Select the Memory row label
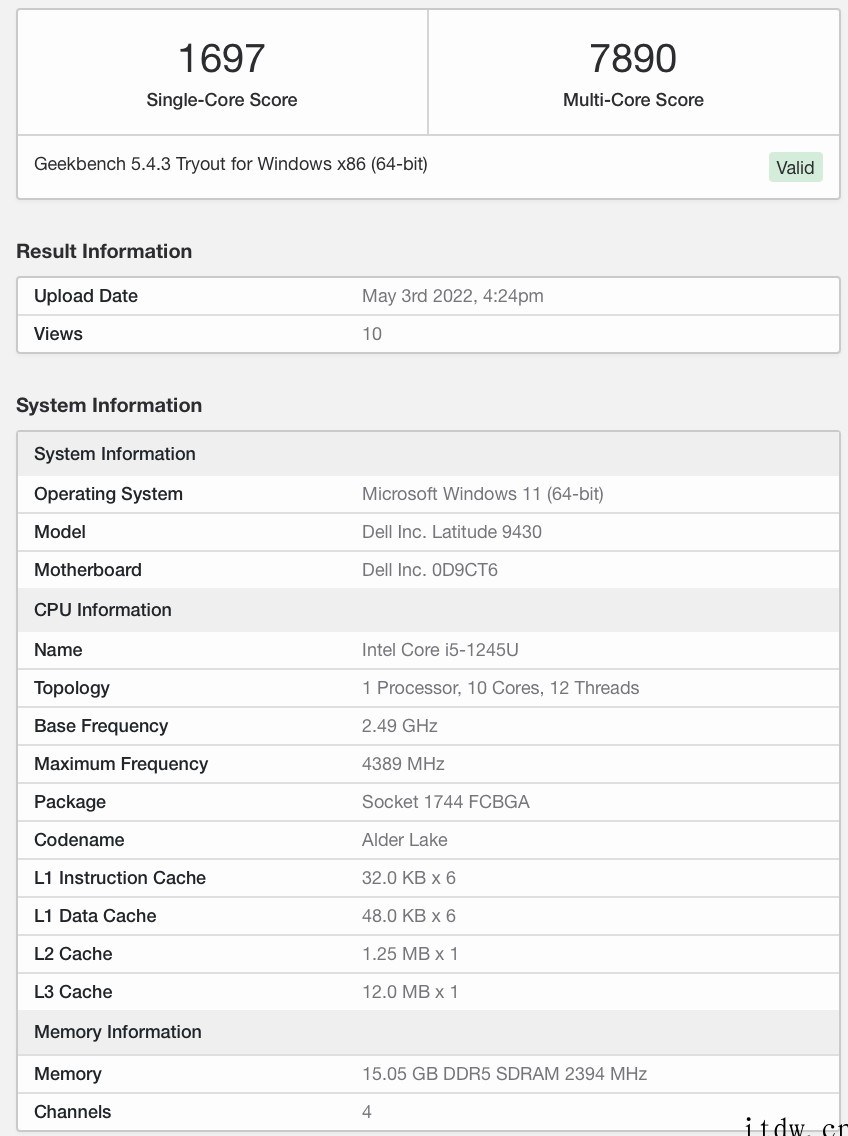Screen dimensions: 848x1136 [x=67, y=1074]
